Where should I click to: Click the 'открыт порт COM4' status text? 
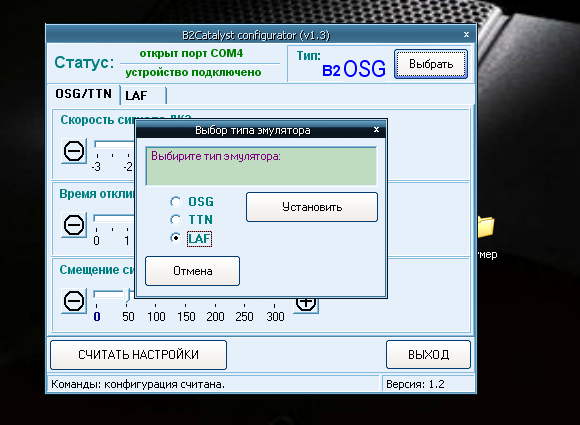point(191,54)
